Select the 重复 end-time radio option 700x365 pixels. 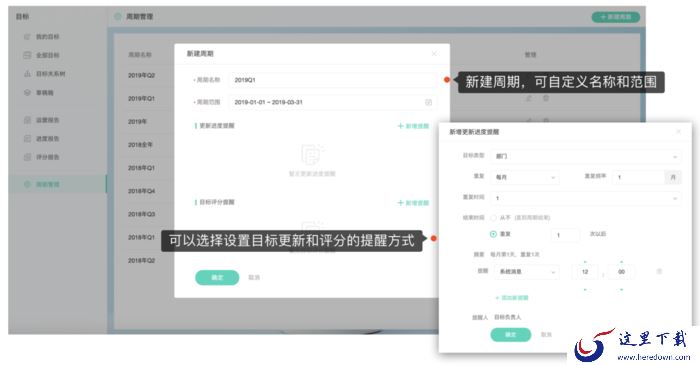493,234
